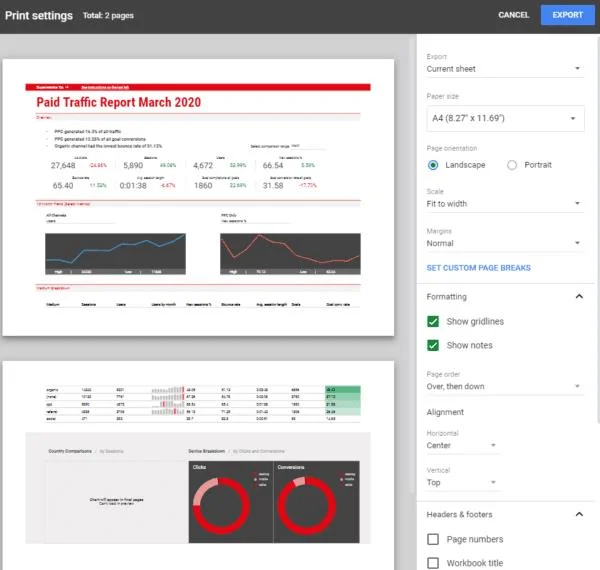Screen dimensions: 600x570
Task: Select Landscape page orientation
Action: pos(433,165)
